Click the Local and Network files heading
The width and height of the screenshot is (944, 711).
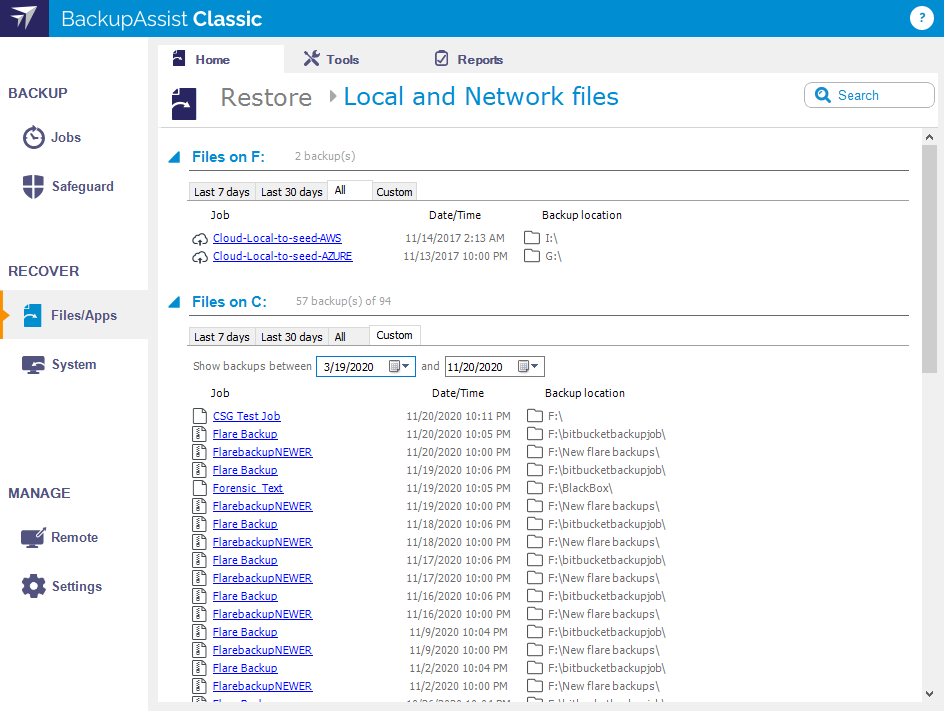click(x=481, y=96)
